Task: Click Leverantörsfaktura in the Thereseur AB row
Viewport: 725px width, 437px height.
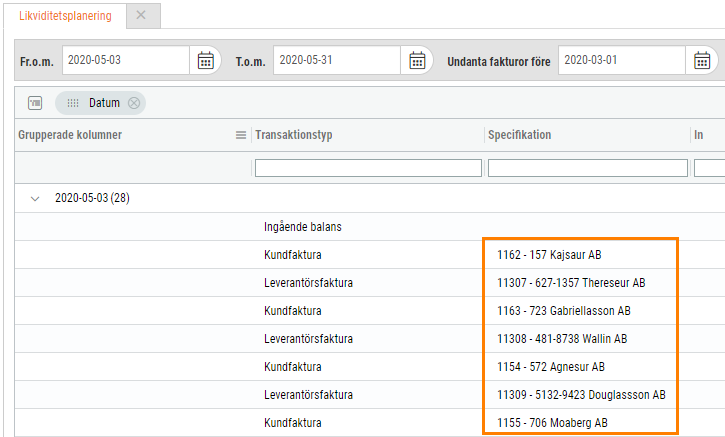Action: pos(308,283)
